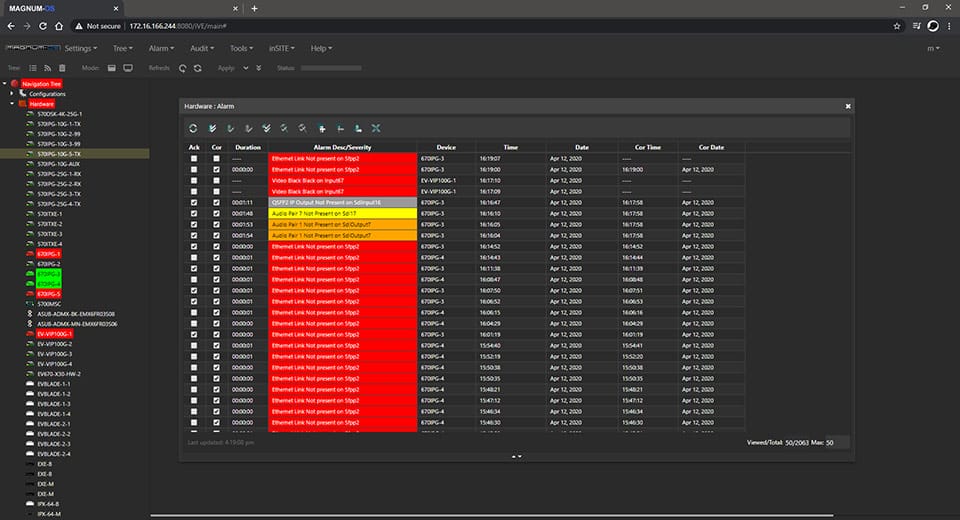Expand the Configurations tree node
Viewport: 960px width, 520px height.
12,94
